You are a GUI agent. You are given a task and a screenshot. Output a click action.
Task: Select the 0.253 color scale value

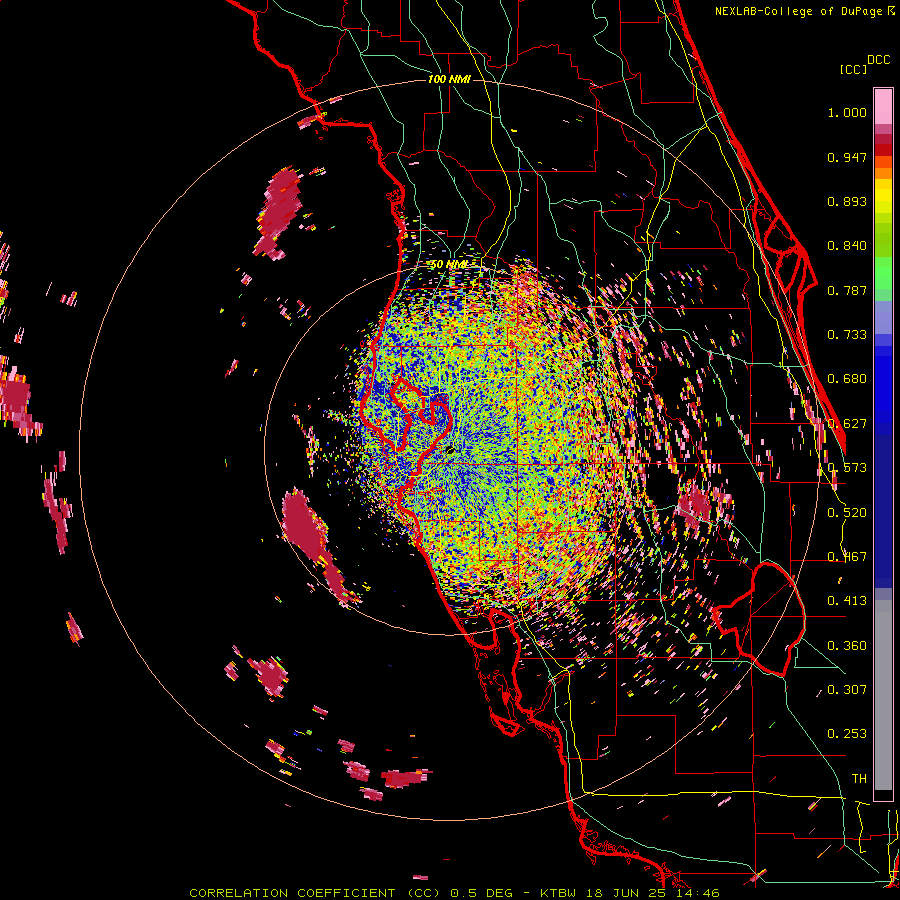tap(847, 734)
